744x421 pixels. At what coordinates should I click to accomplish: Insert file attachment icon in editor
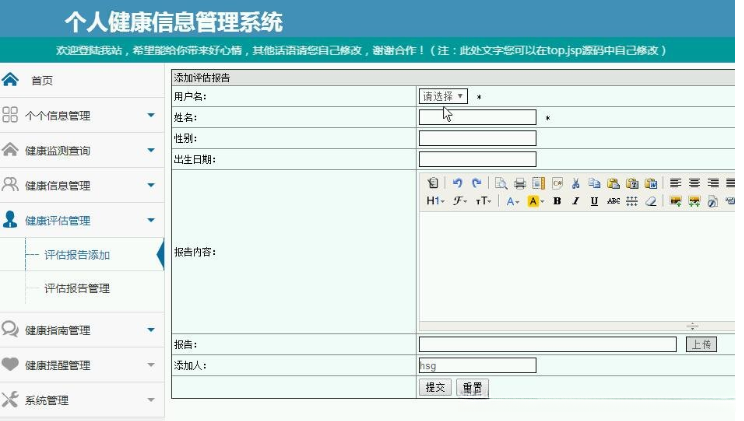713,201
